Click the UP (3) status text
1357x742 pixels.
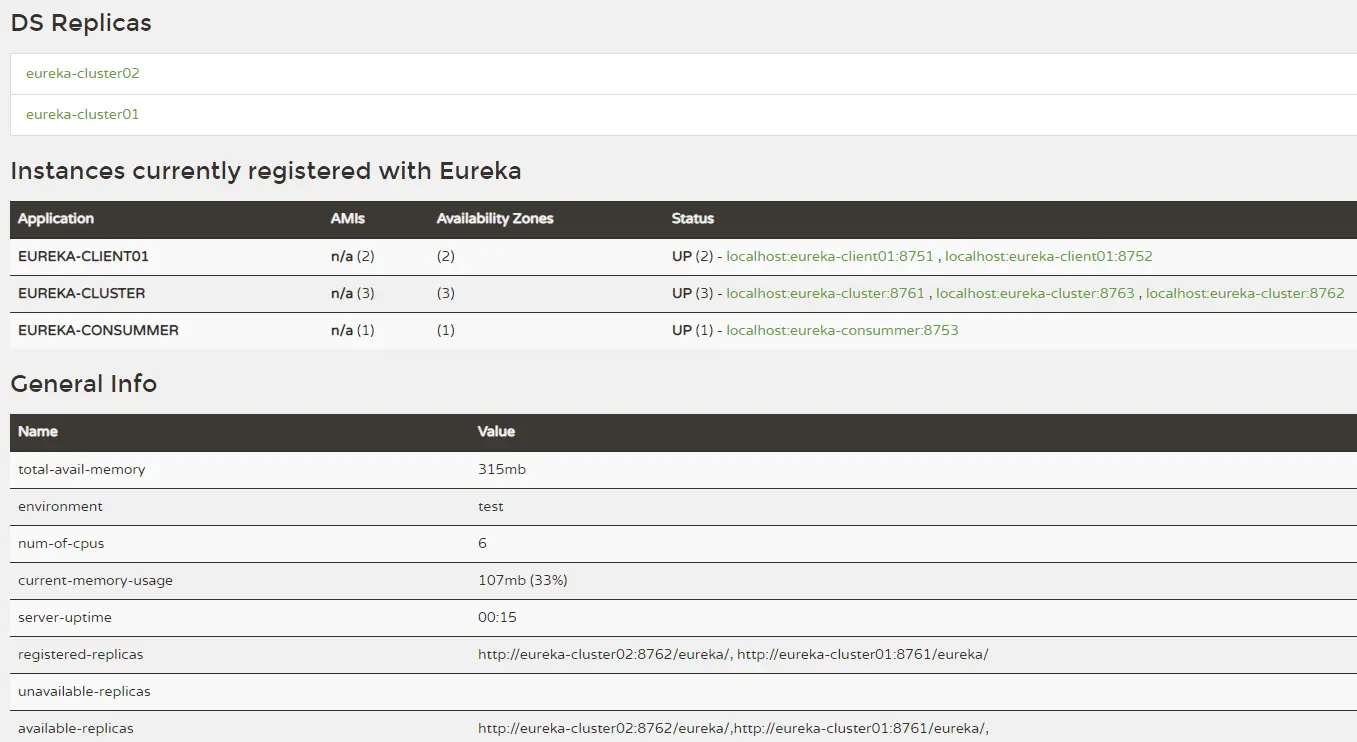point(692,293)
